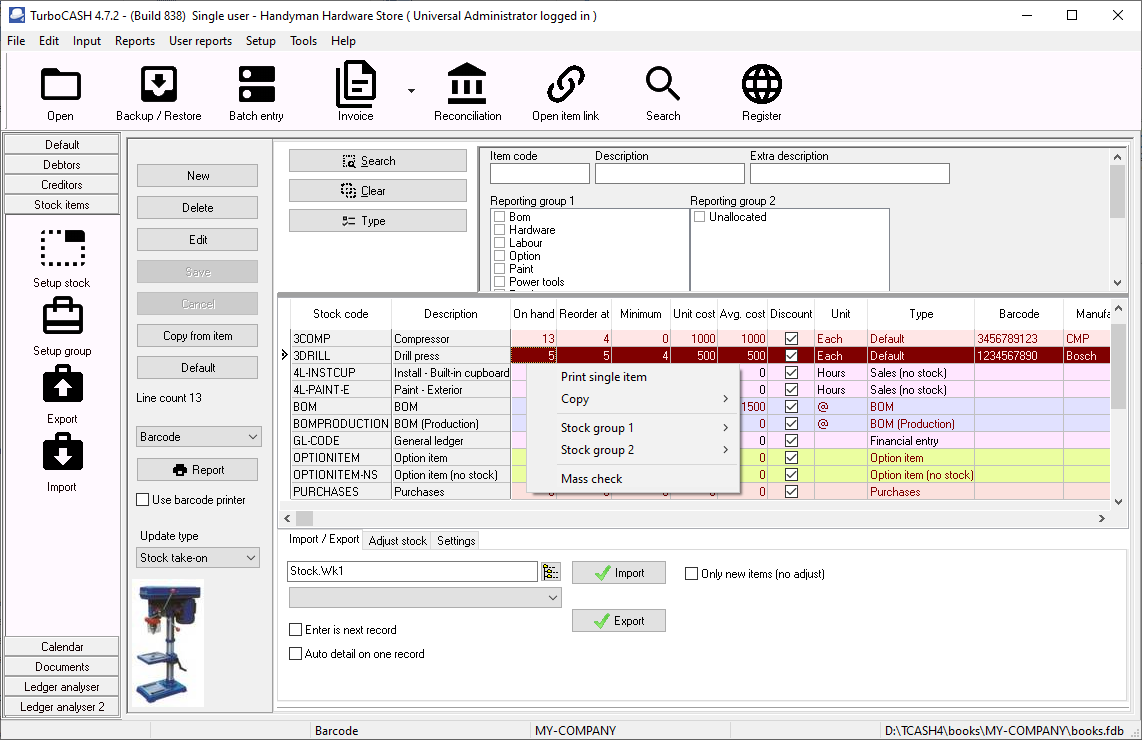Click the Open item link tool

(x=565, y=90)
